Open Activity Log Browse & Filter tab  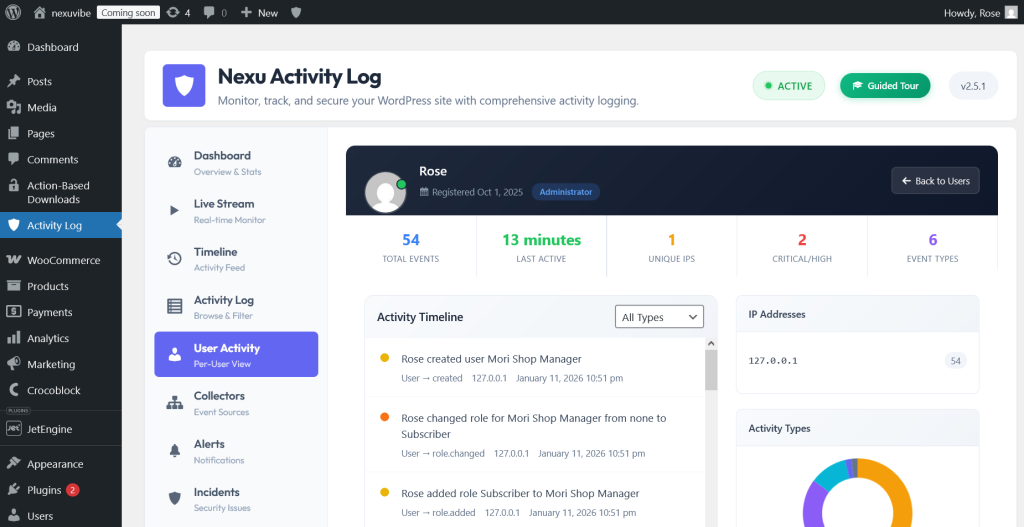point(236,307)
